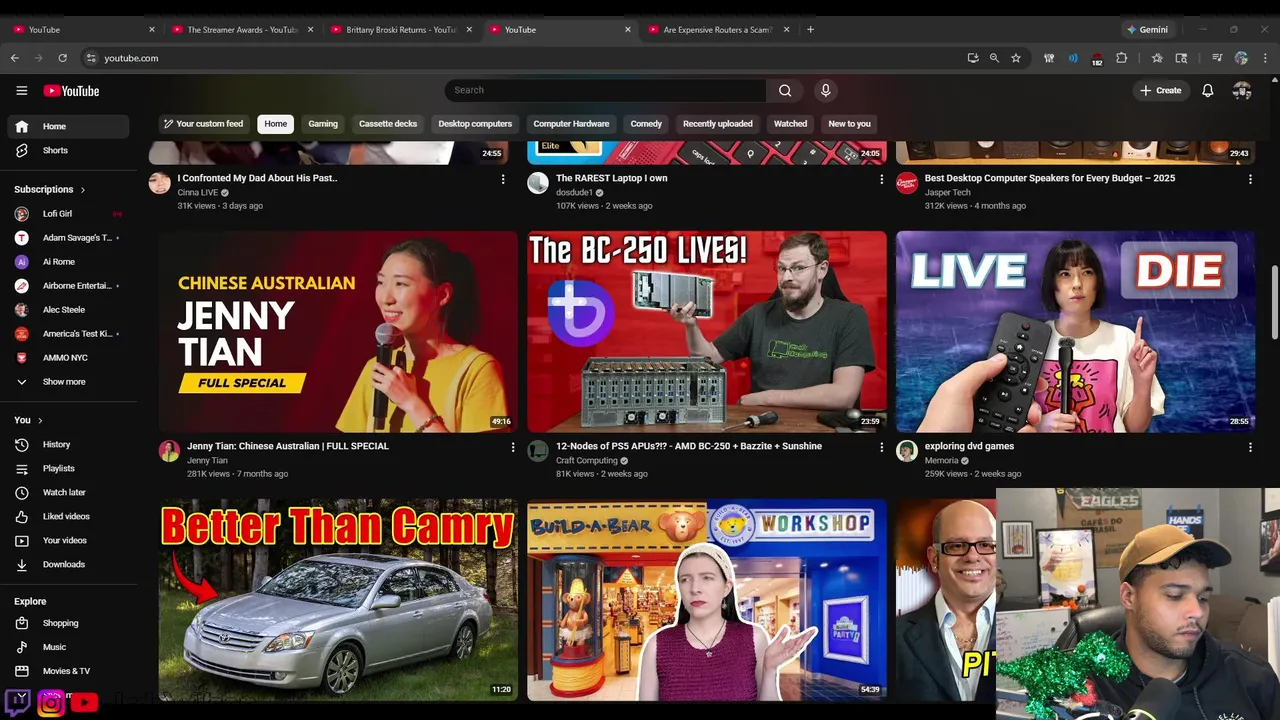
Task: Select the Computer Hardware filter chip
Action: (x=571, y=124)
